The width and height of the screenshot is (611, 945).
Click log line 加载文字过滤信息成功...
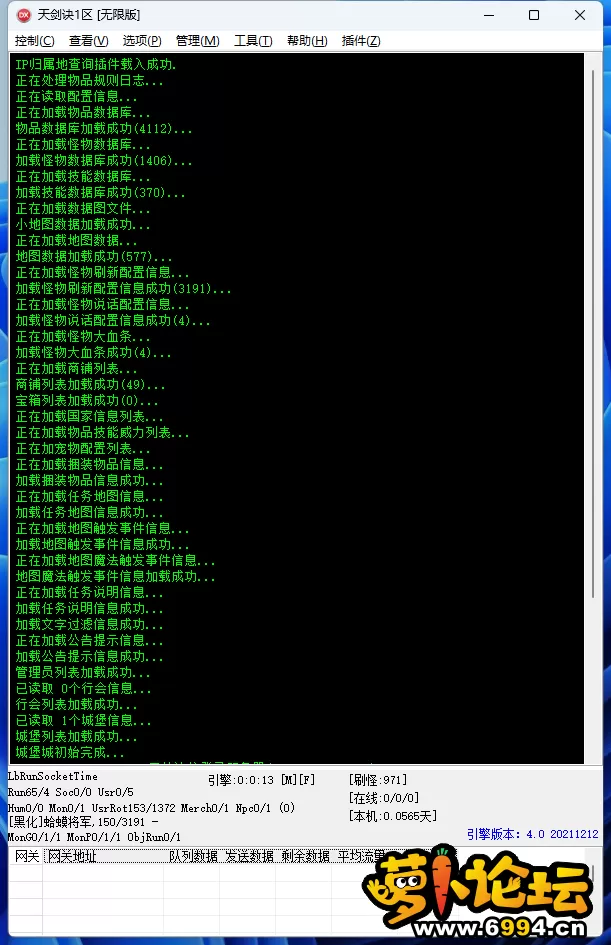pos(89,624)
